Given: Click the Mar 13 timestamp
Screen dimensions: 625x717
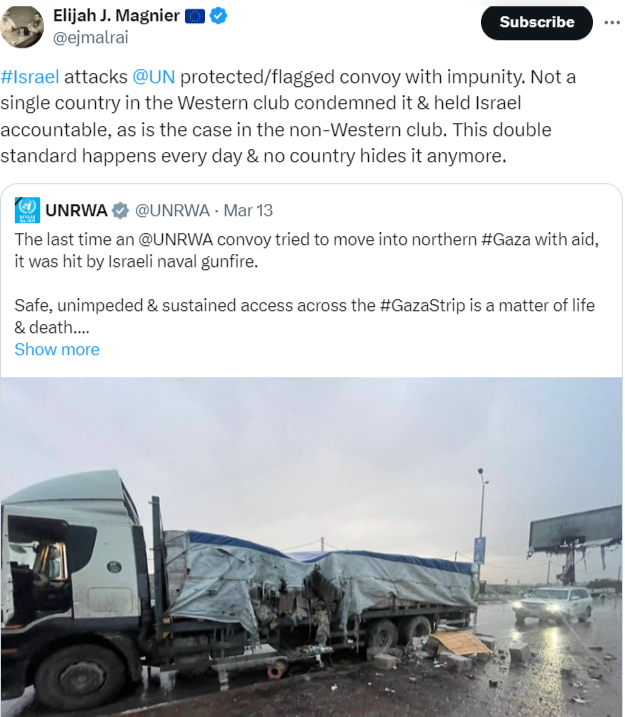Looking at the screenshot, I should [248, 210].
